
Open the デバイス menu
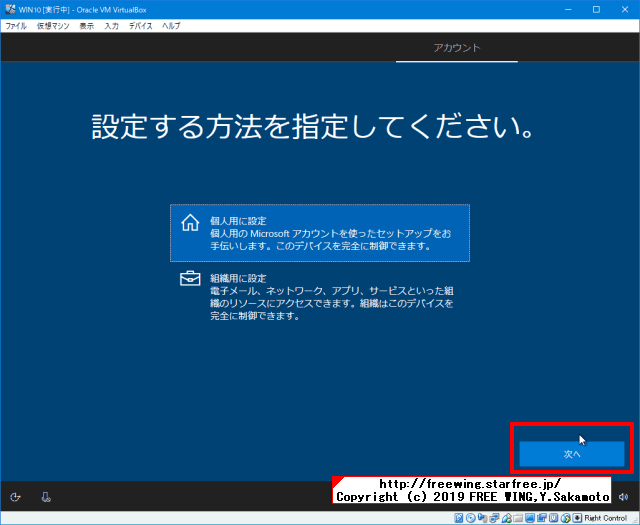[140, 26]
